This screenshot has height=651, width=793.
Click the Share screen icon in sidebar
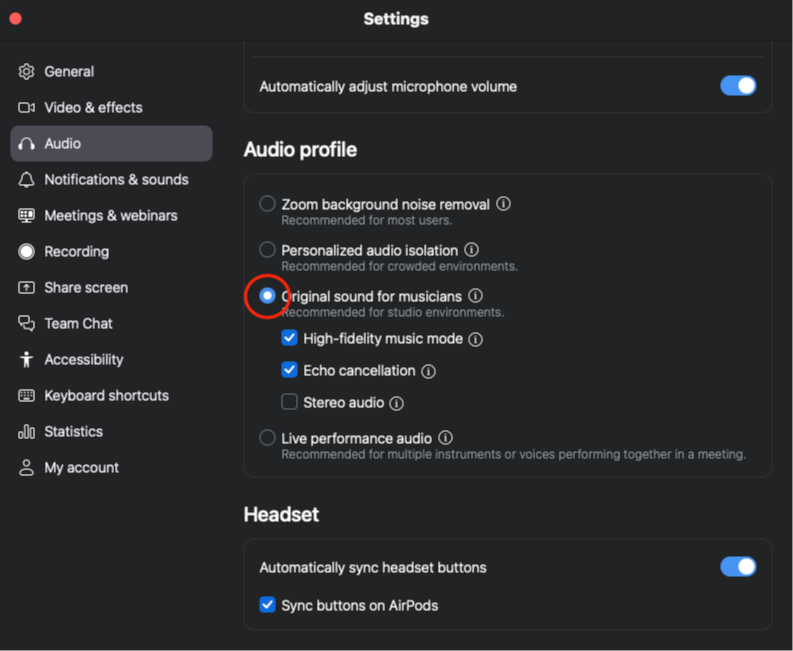(x=27, y=288)
